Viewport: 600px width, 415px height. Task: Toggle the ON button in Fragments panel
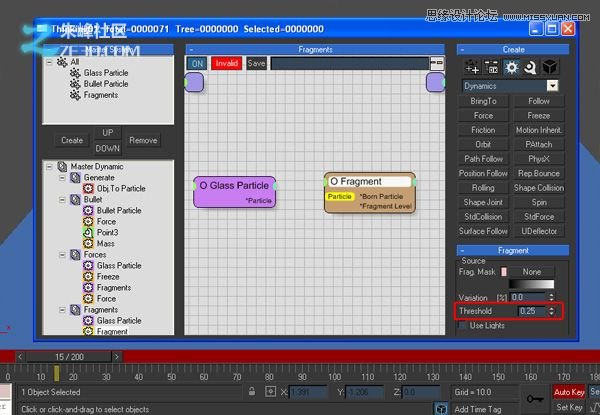197,63
